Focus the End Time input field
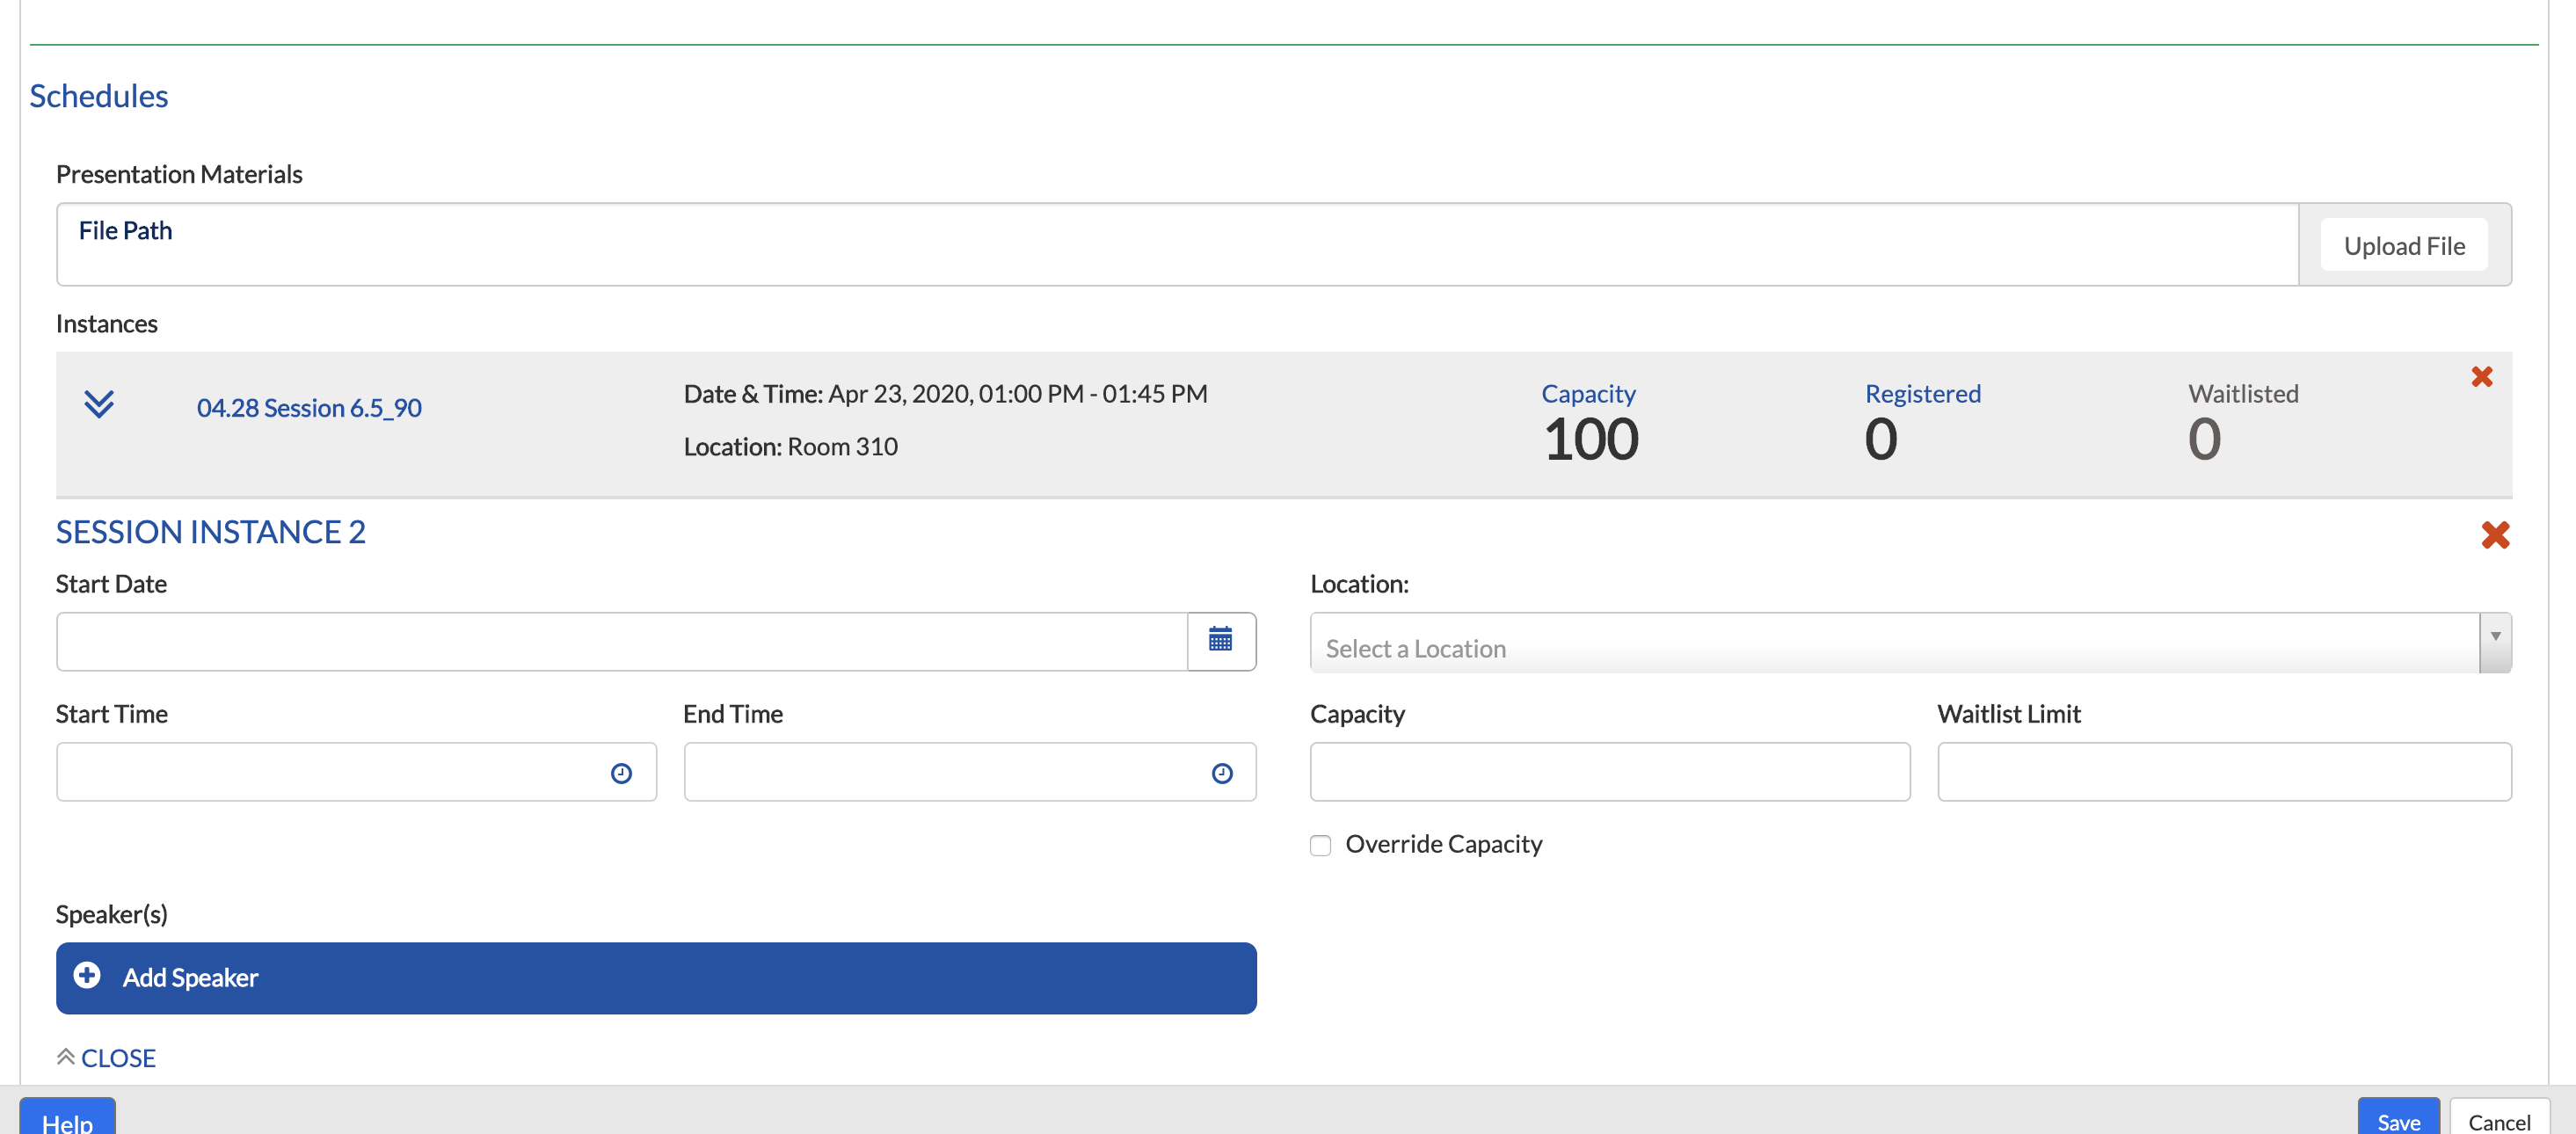This screenshot has height=1134, width=2576. click(x=969, y=771)
